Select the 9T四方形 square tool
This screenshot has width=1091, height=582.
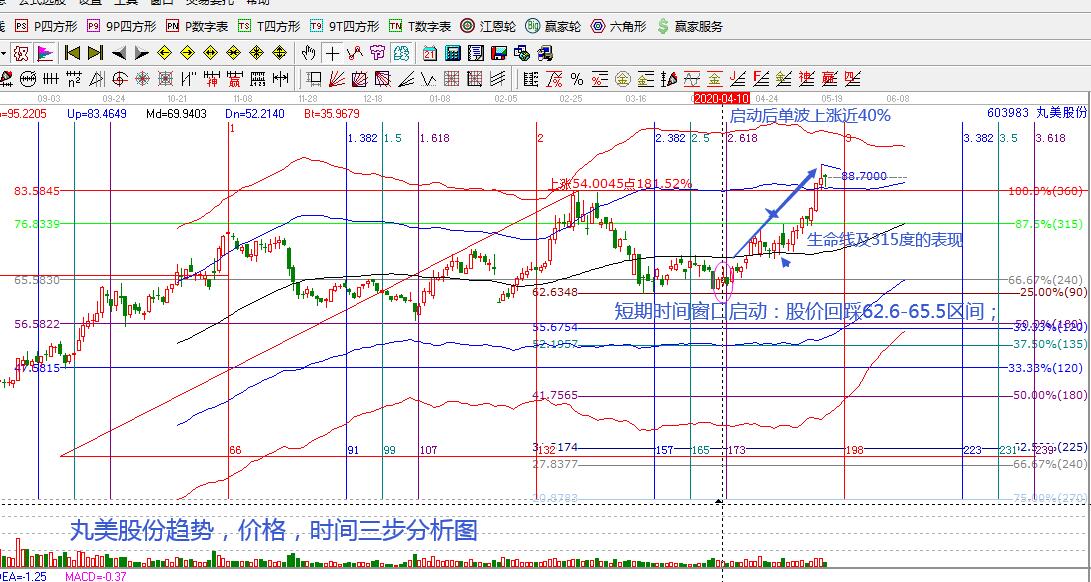(x=343, y=27)
